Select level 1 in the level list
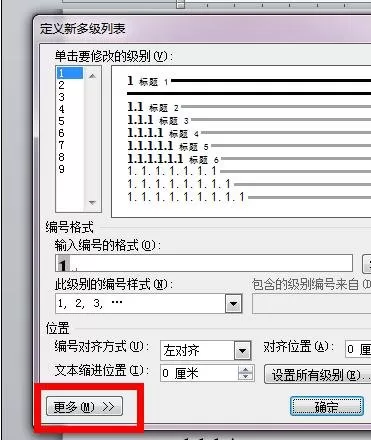 point(70,73)
